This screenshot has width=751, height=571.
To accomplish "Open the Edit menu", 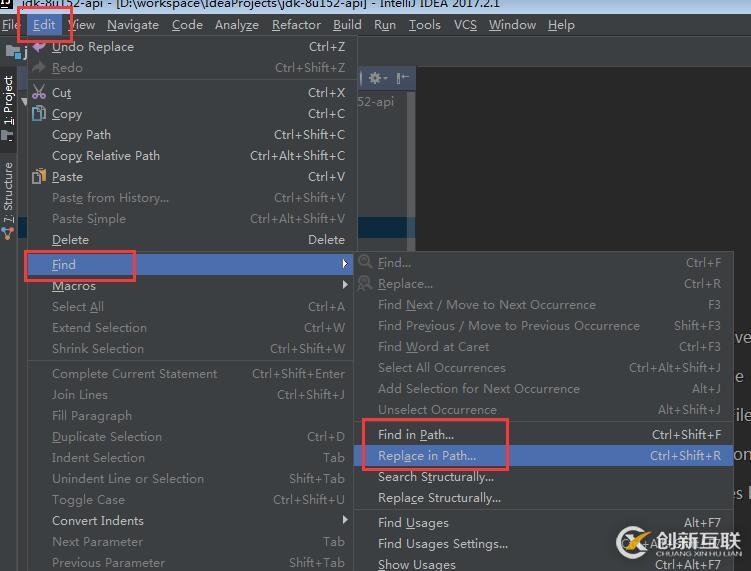I will click(44, 25).
